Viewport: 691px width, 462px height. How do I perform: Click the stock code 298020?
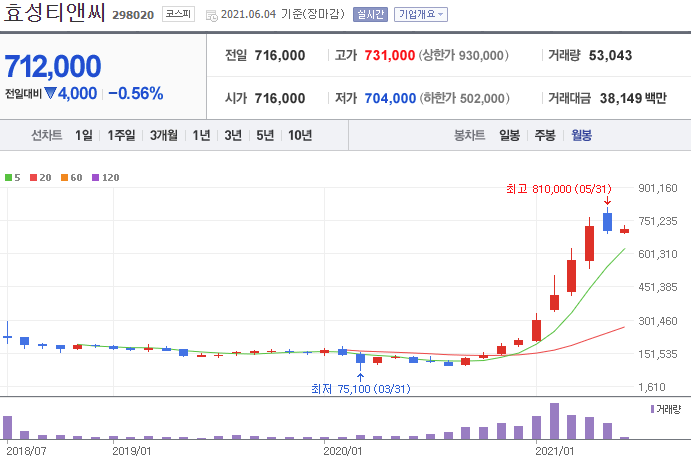coord(133,15)
